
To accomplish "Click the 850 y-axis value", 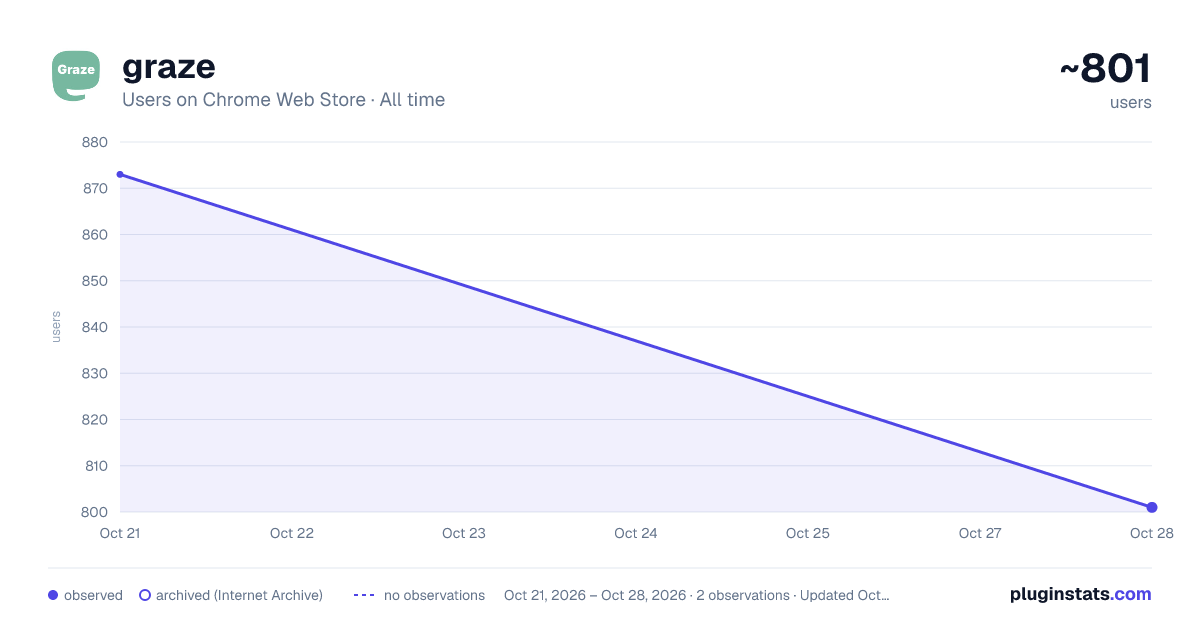I will pyautogui.click(x=95, y=281).
